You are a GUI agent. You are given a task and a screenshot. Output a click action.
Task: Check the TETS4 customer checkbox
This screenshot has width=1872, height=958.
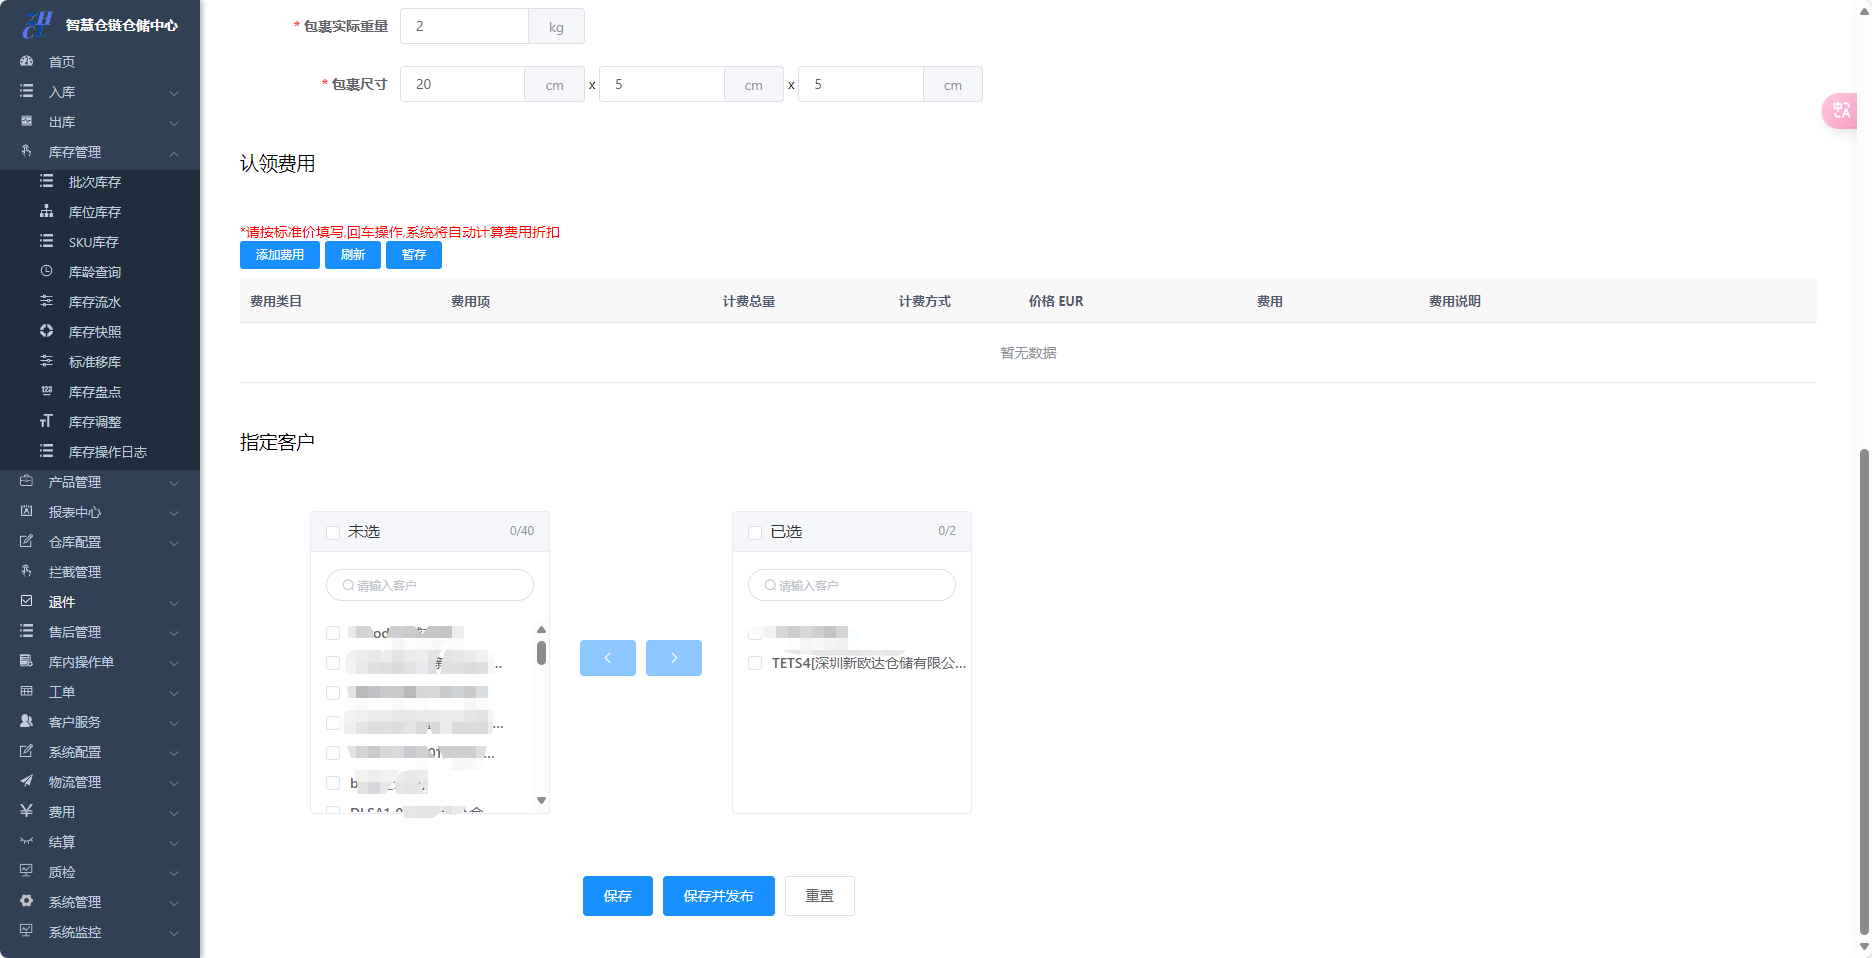(x=755, y=663)
